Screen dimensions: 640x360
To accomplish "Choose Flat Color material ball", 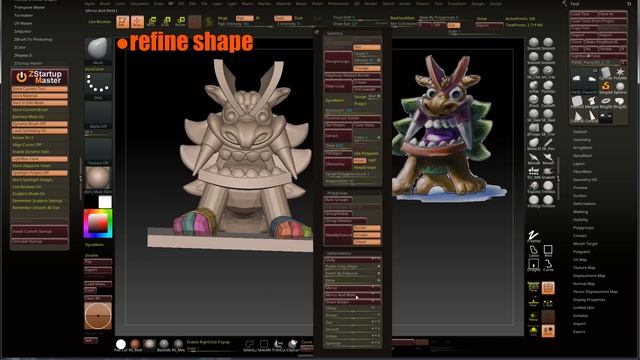I will coord(121,344).
